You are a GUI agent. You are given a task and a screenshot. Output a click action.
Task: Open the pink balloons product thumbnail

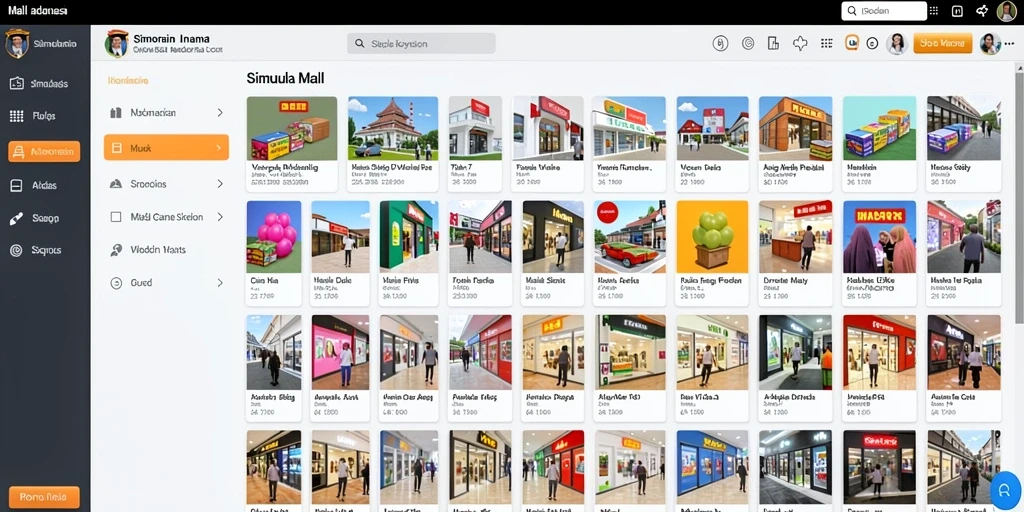click(x=274, y=236)
